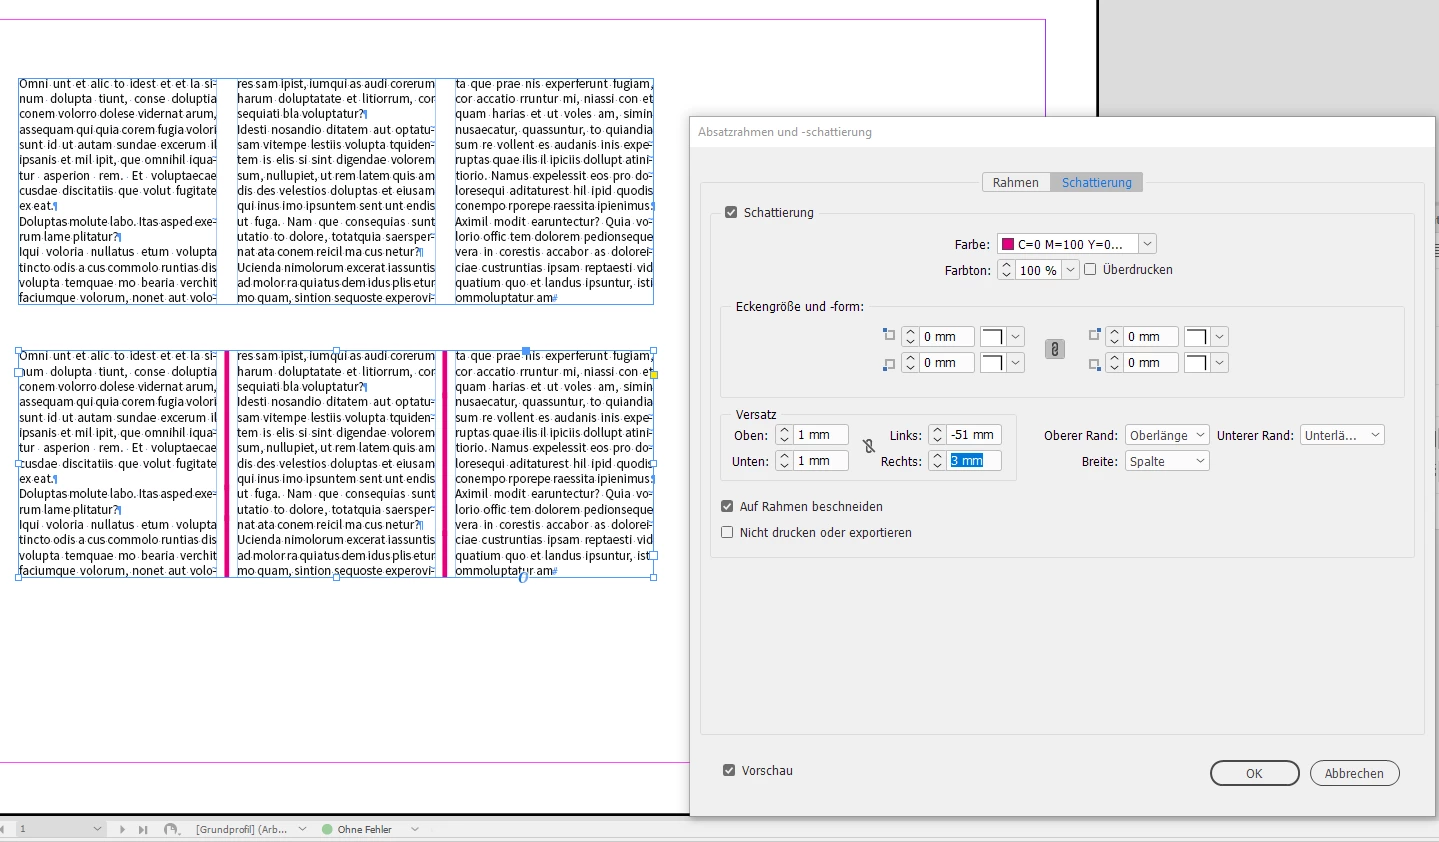Click the Oben offset stepper arrows
This screenshot has height=842, width=1439.
pos(784,435)
